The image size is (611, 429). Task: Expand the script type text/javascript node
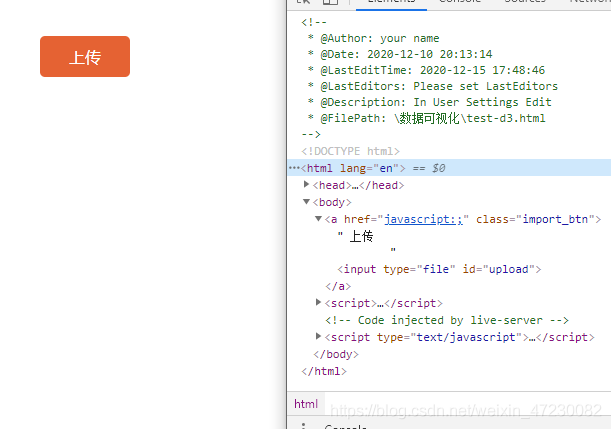click(x=318, y=336)
